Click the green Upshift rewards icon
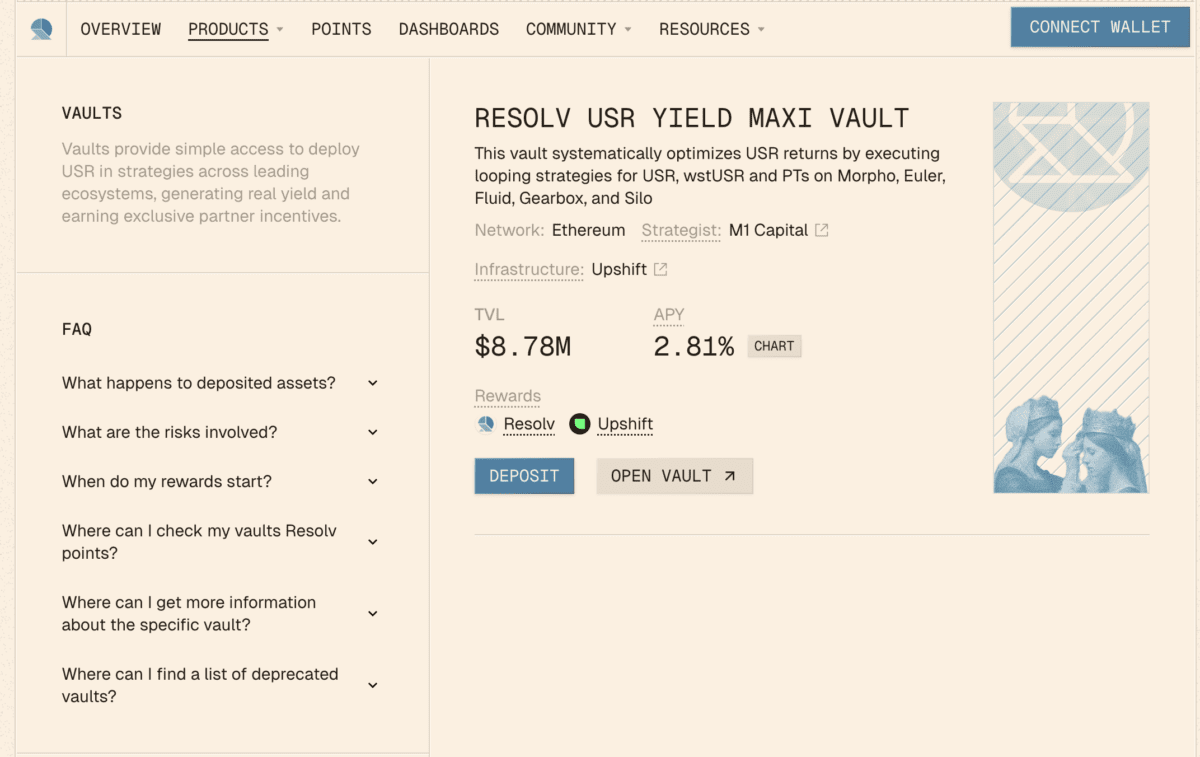Screen dimensions: 1200x757 (x=580, y=424)
